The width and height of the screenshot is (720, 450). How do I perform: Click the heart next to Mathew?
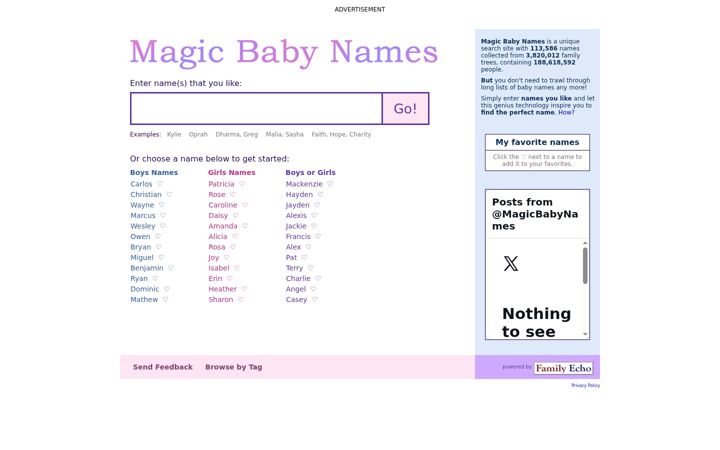165,299
